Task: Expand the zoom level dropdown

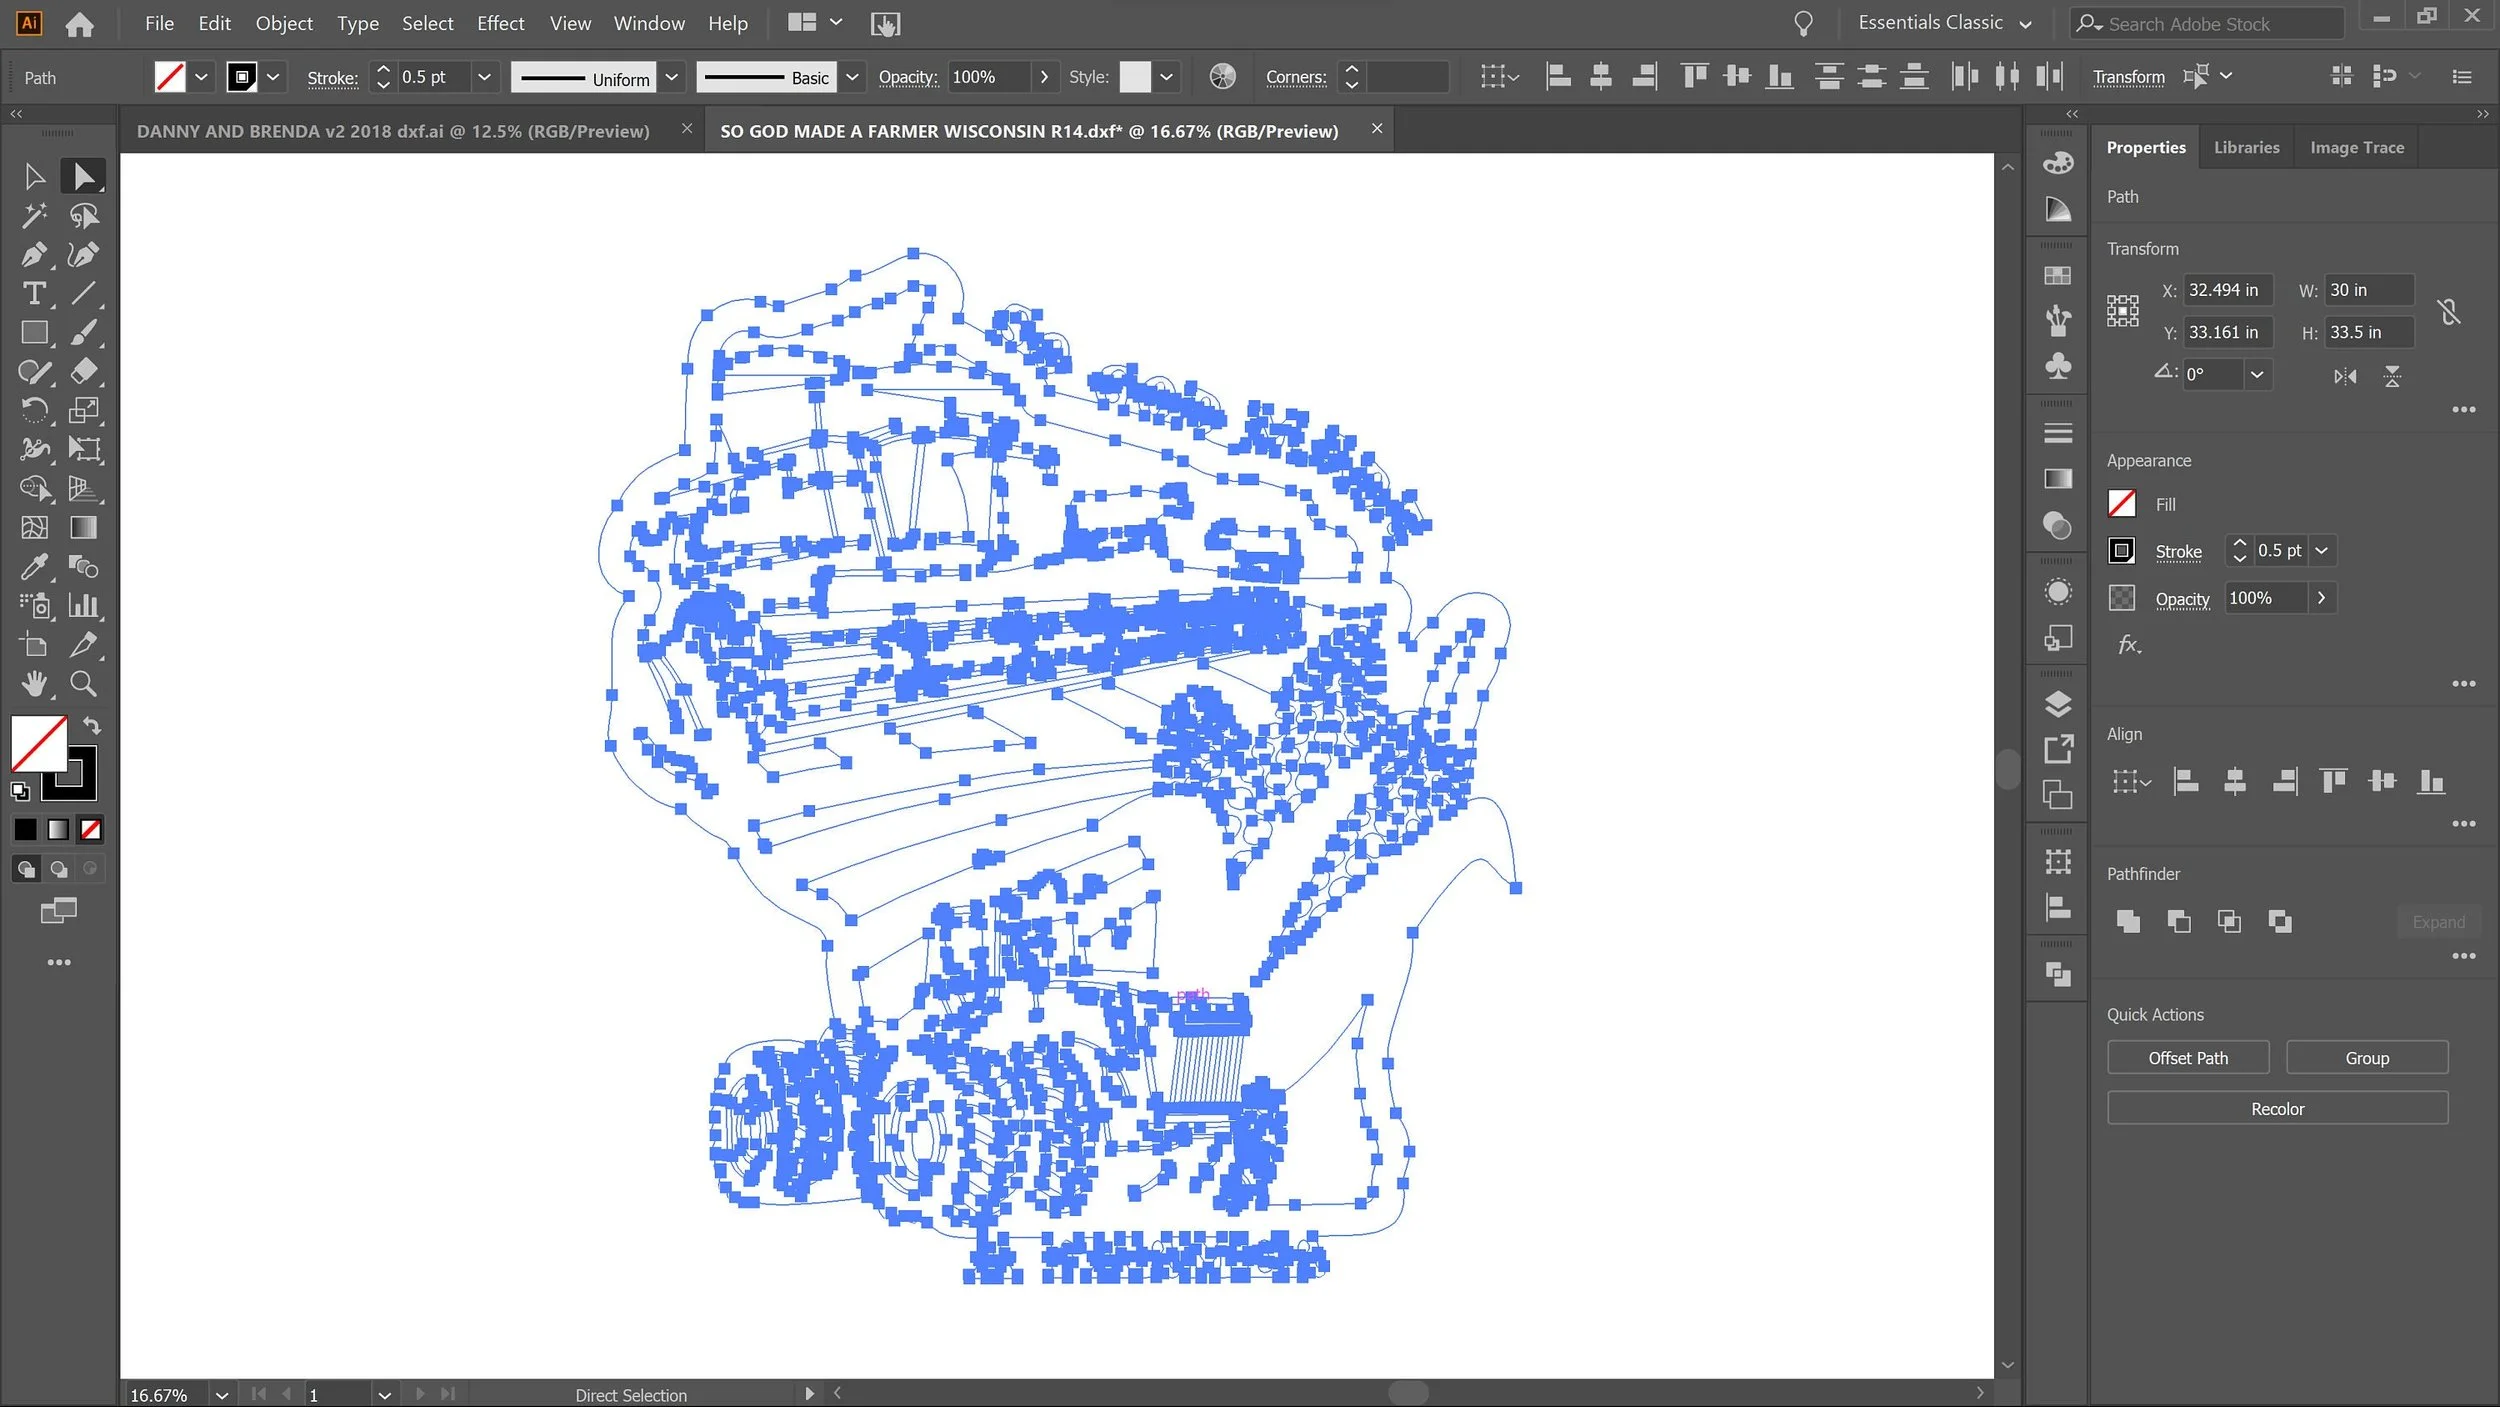Action: tap(222, 1394)
